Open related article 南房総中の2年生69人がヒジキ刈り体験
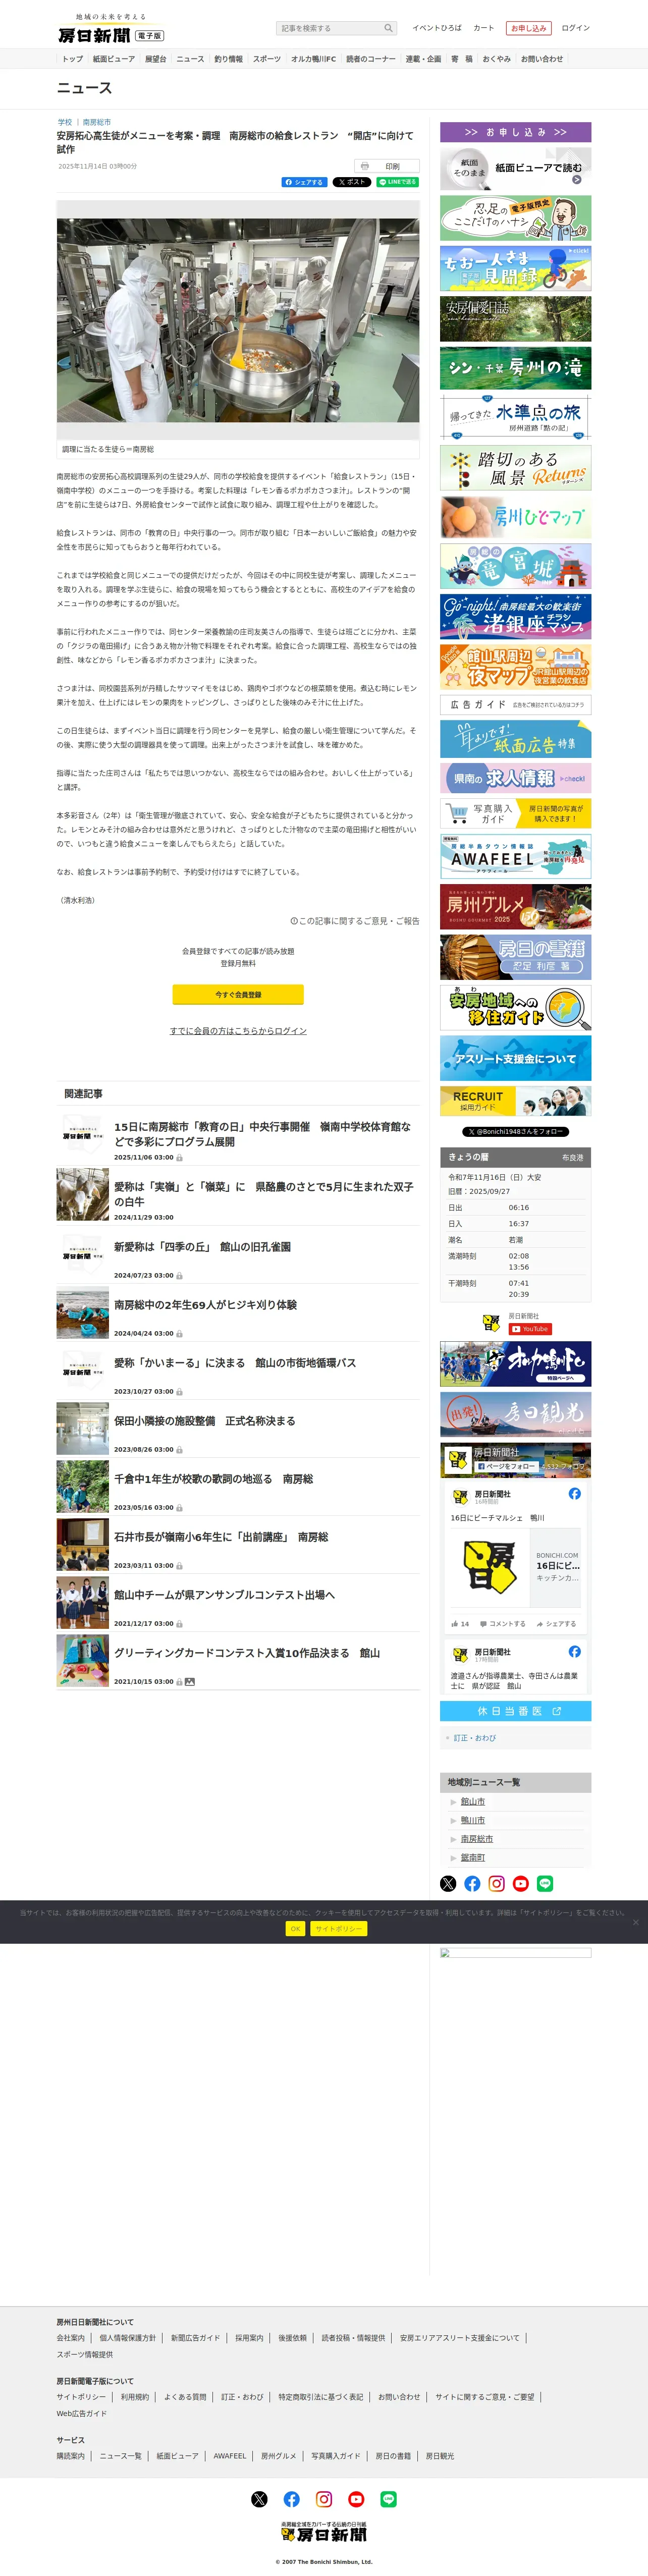Viewport: 648px width, 2576px height. (205, 1305)
